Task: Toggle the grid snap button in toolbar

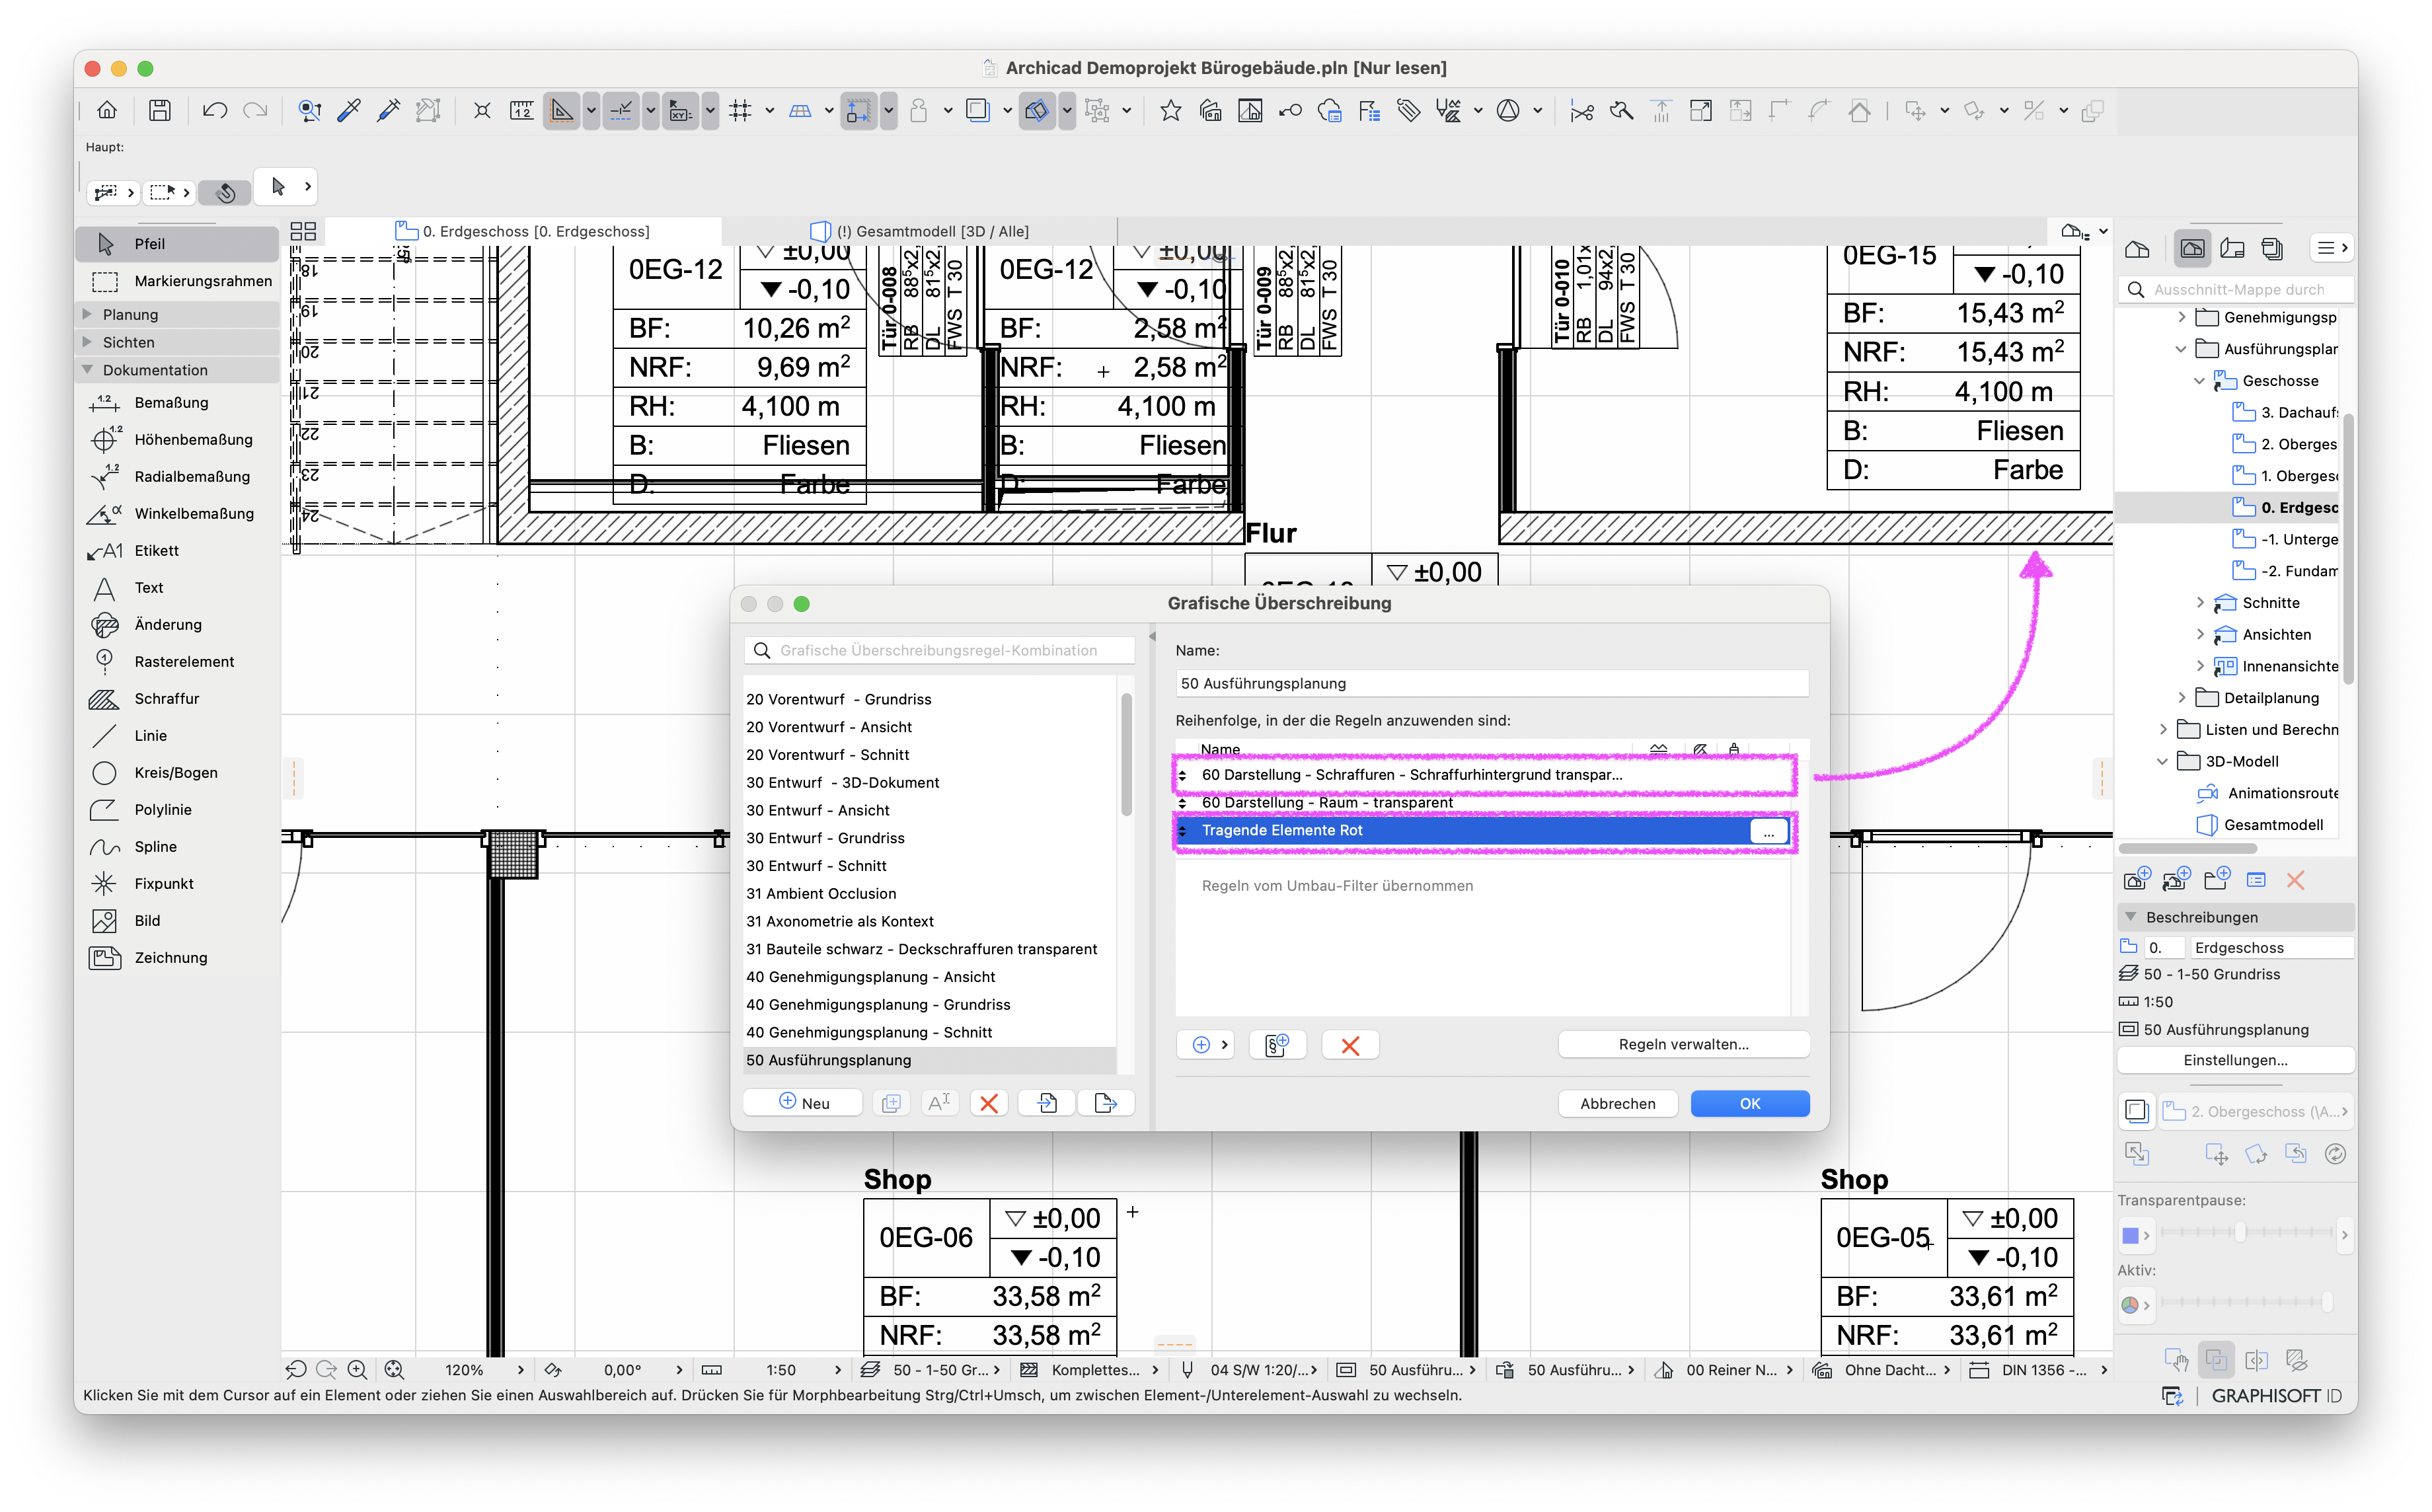Action: [x=740, y=110]
